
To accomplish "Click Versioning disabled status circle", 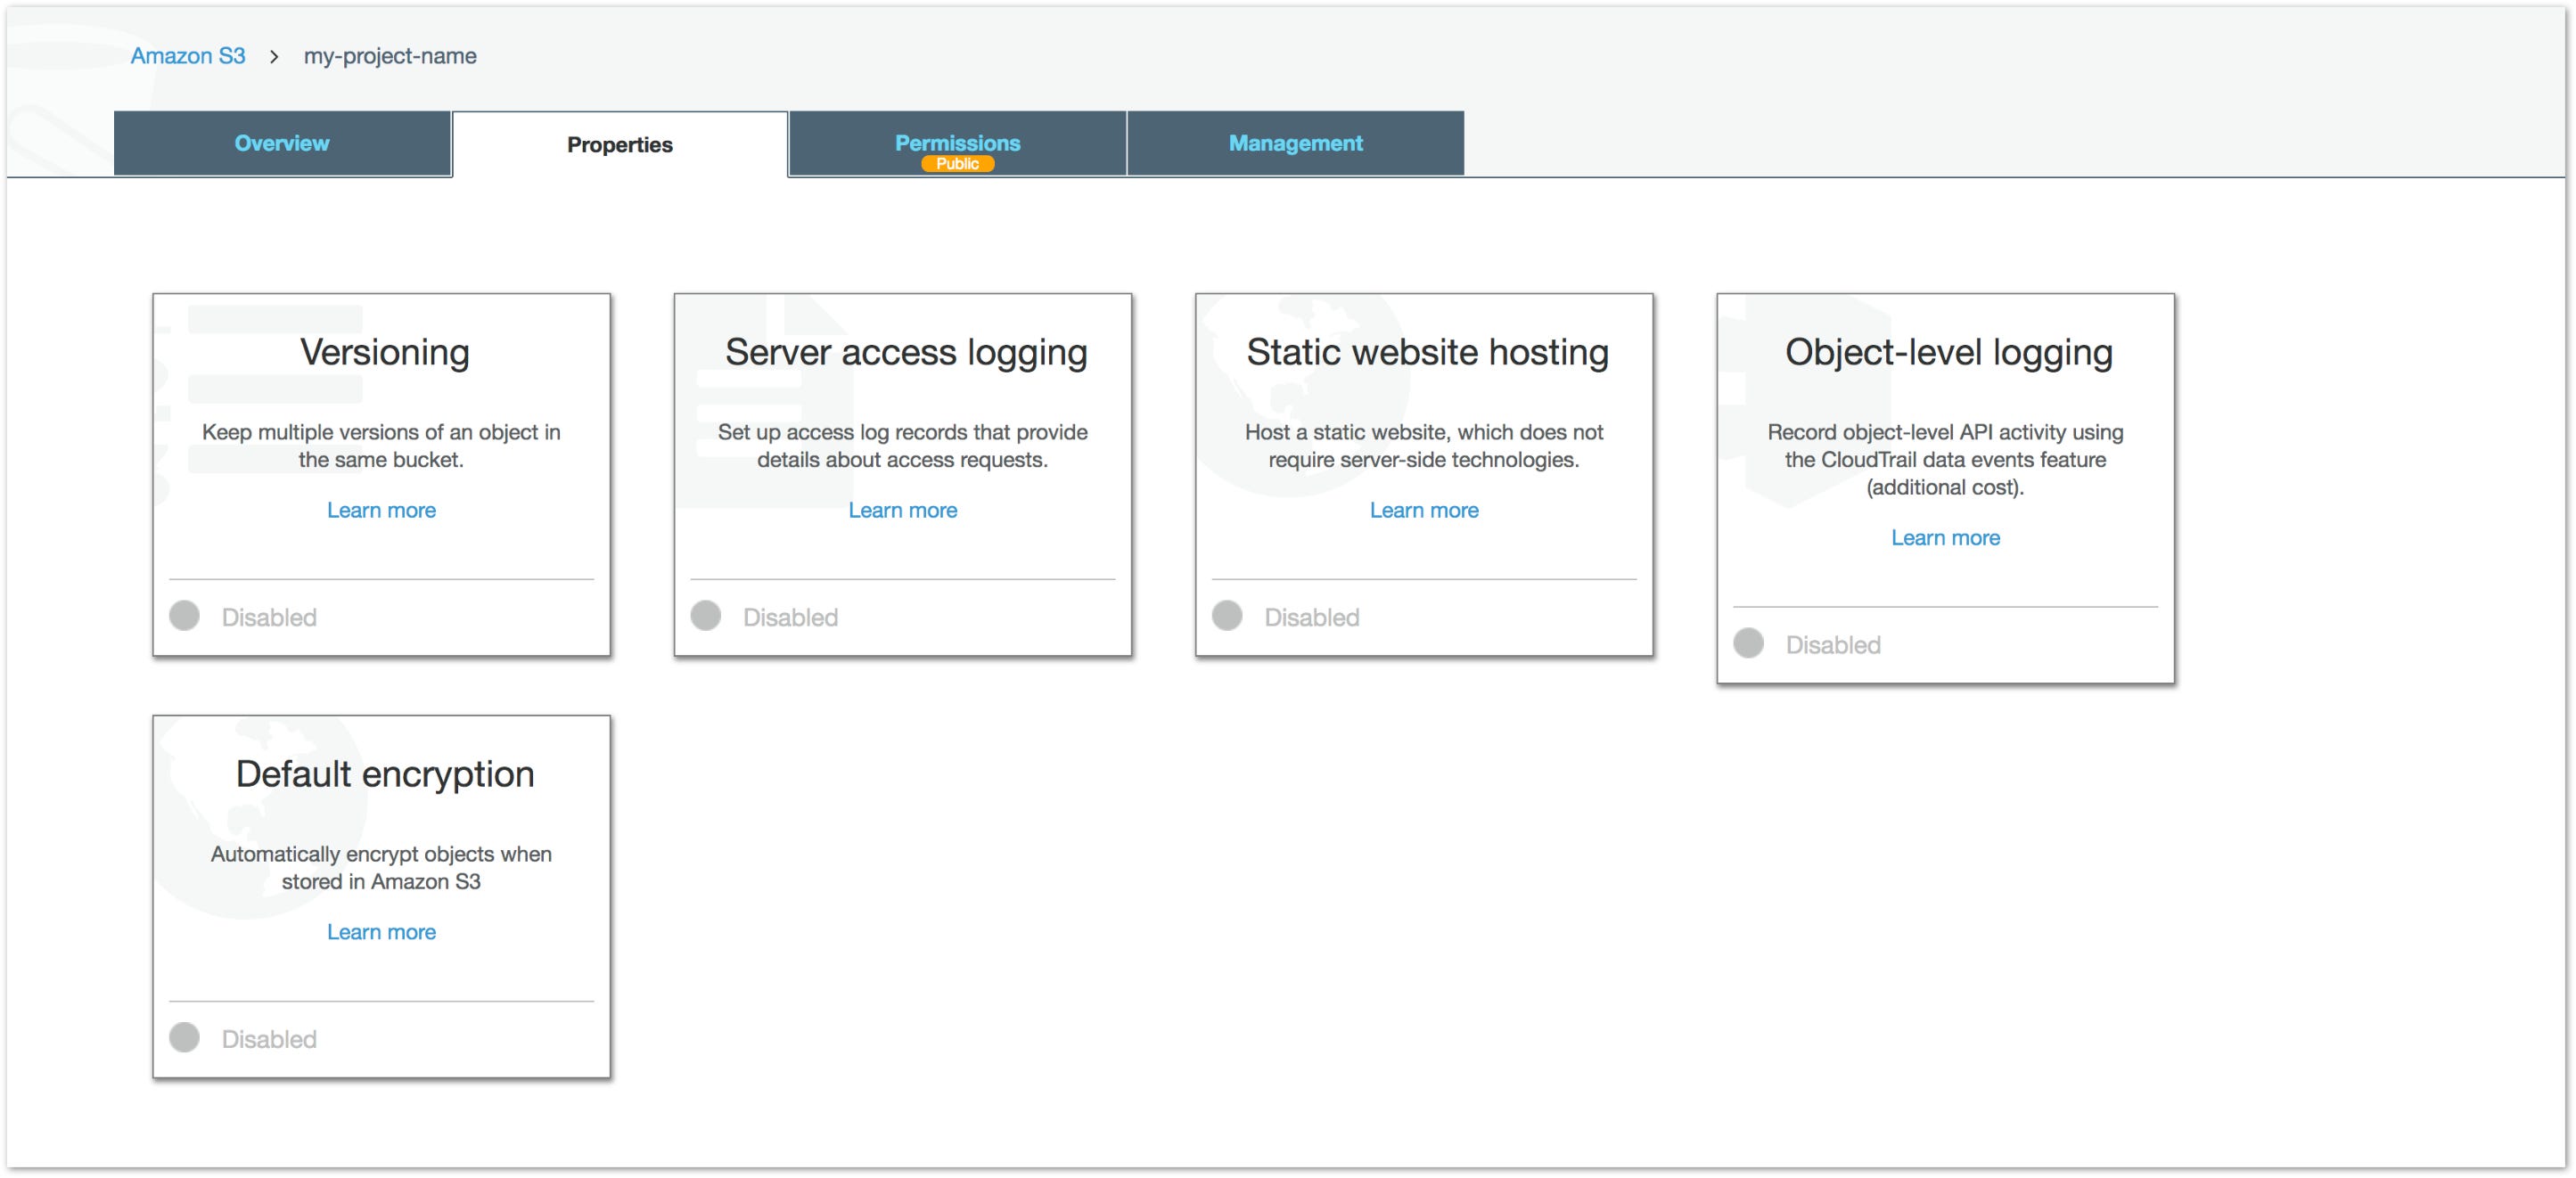I will 184,616.
